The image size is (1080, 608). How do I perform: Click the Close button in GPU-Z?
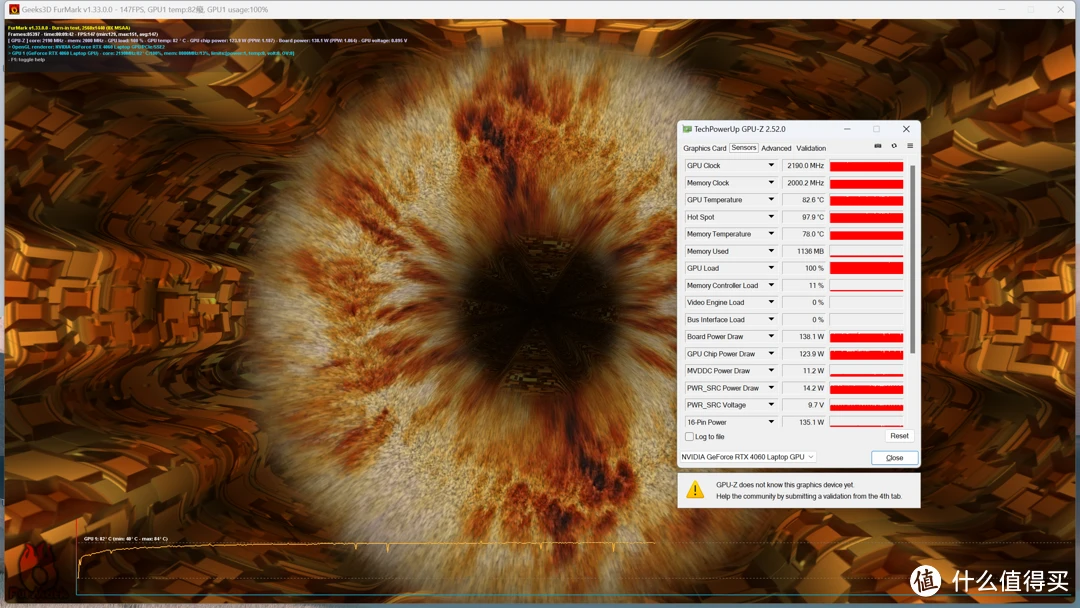click(894, 458)
